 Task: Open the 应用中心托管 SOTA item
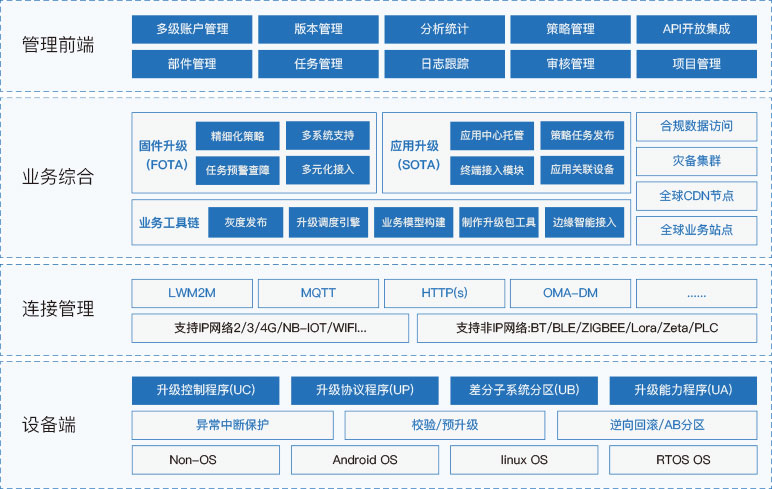[486, 135]
